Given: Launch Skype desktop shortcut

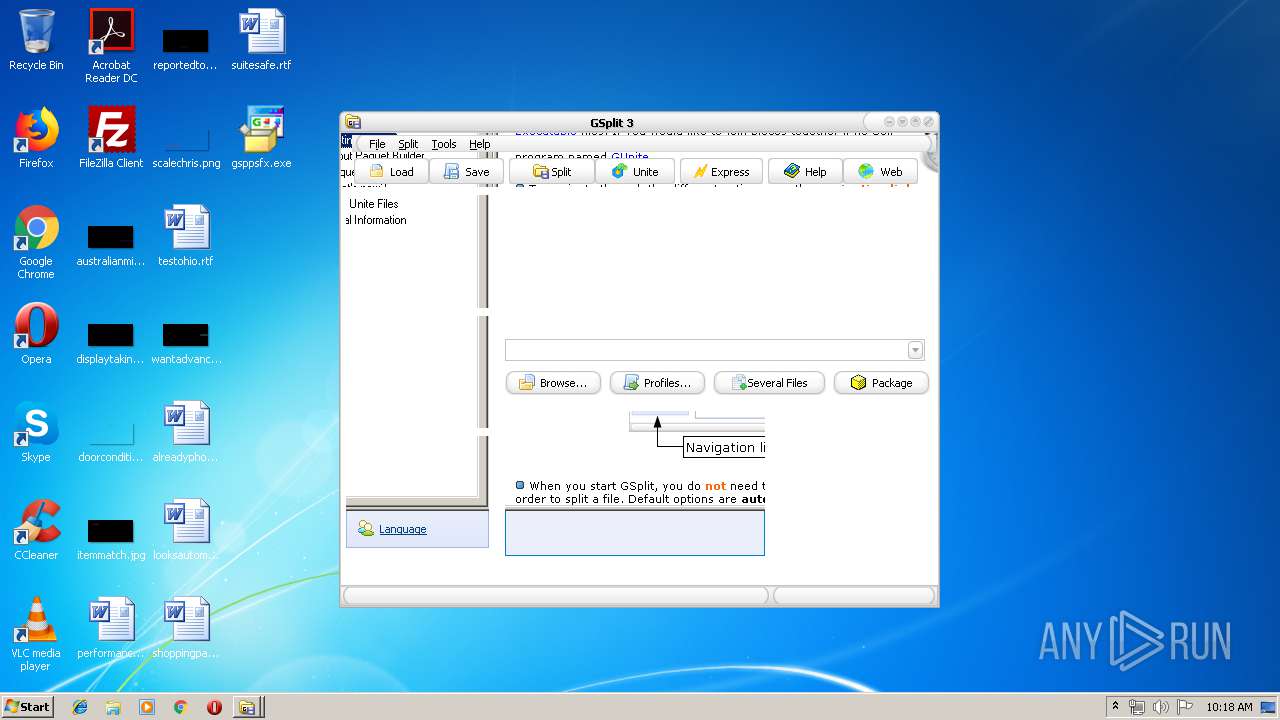Looking at the screenshot, I should click(36, 432).
